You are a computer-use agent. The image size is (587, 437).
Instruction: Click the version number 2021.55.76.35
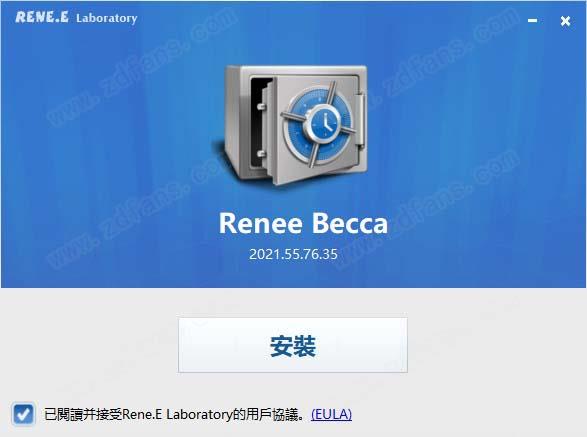click(x=293, y=254)
